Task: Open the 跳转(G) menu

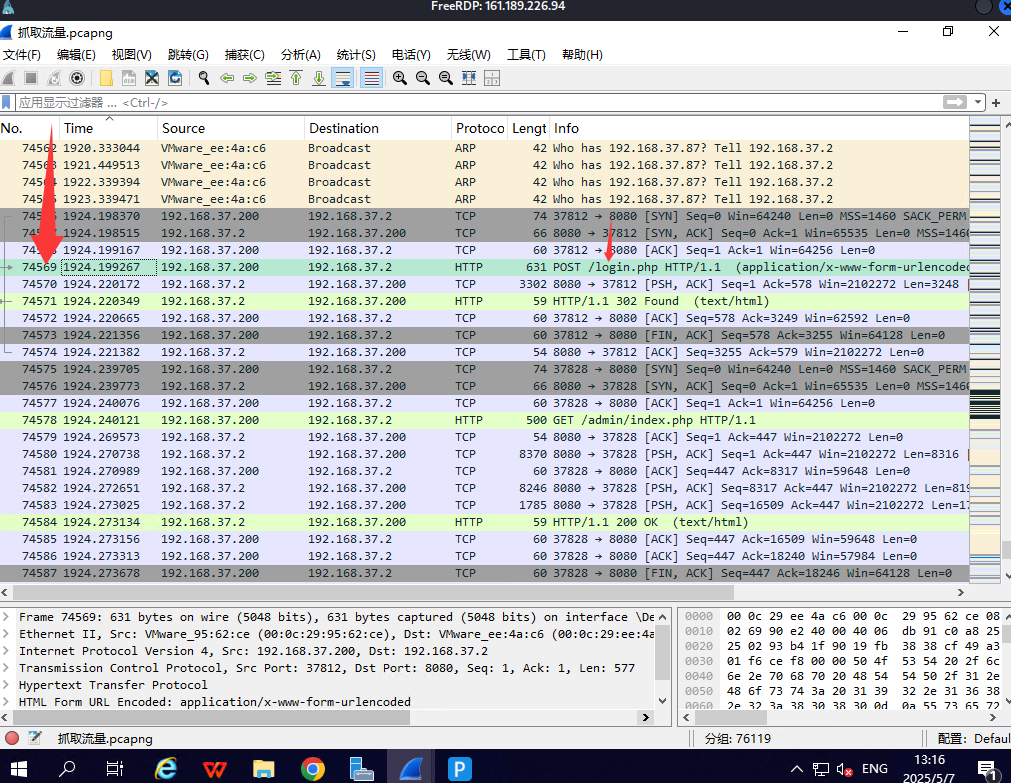Action: point(188,55)
